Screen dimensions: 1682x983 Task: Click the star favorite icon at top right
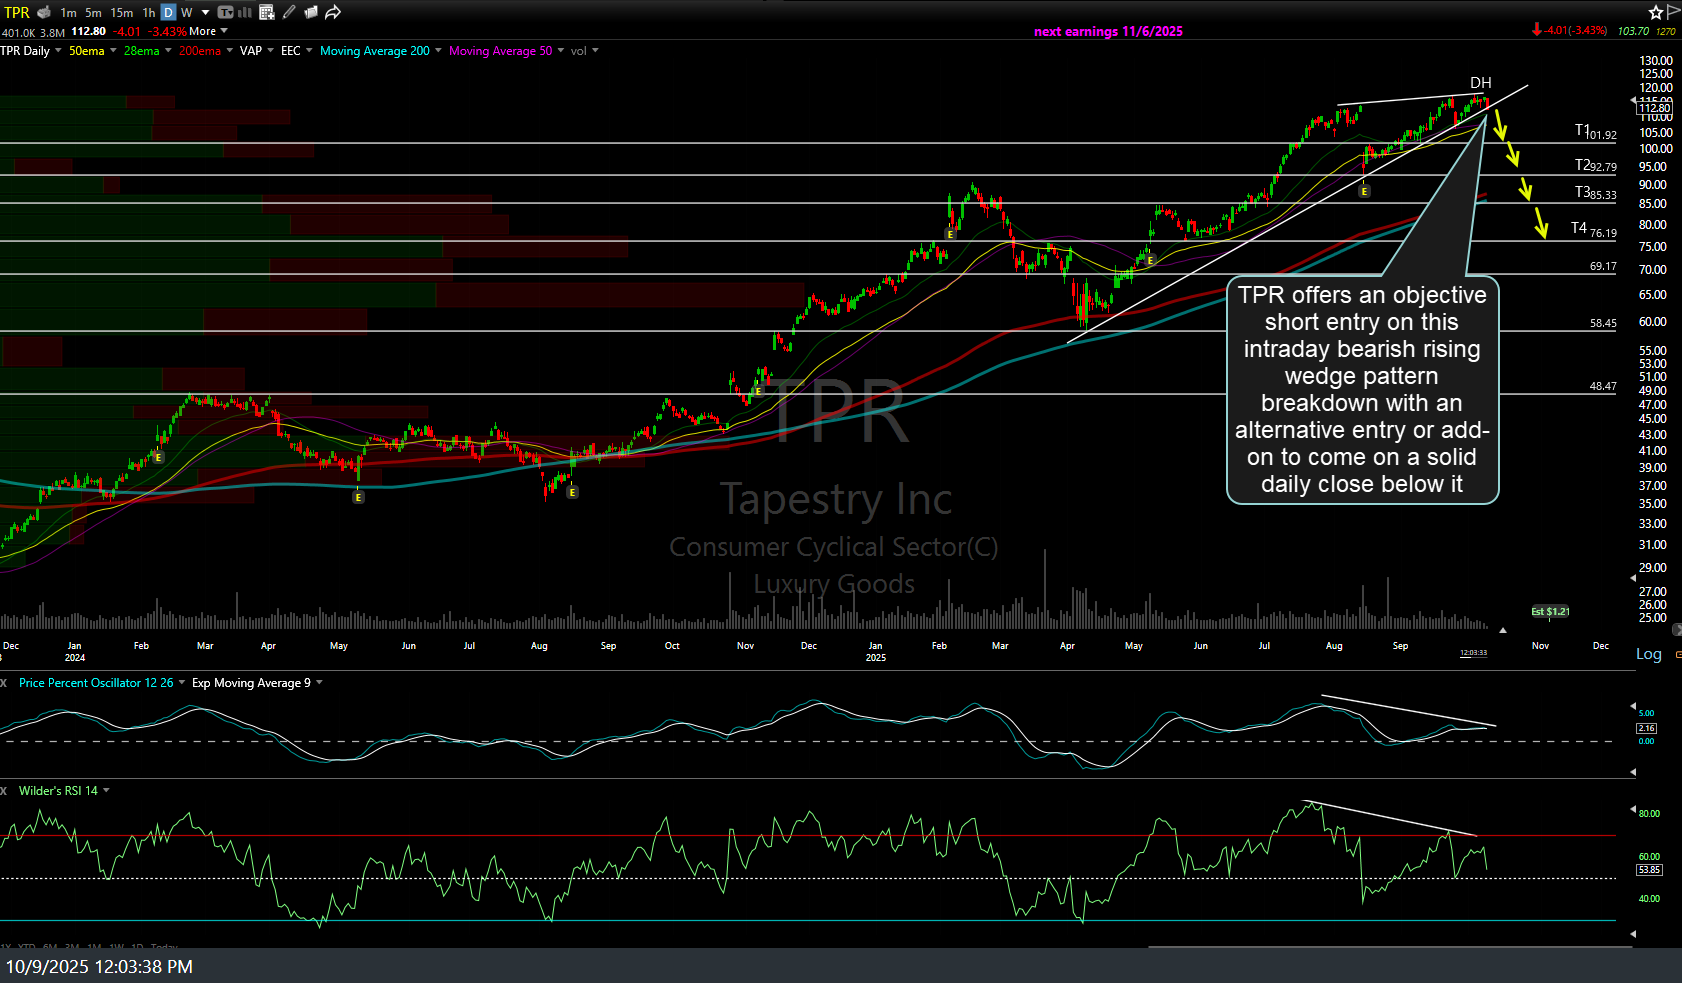coord(1655,12)
